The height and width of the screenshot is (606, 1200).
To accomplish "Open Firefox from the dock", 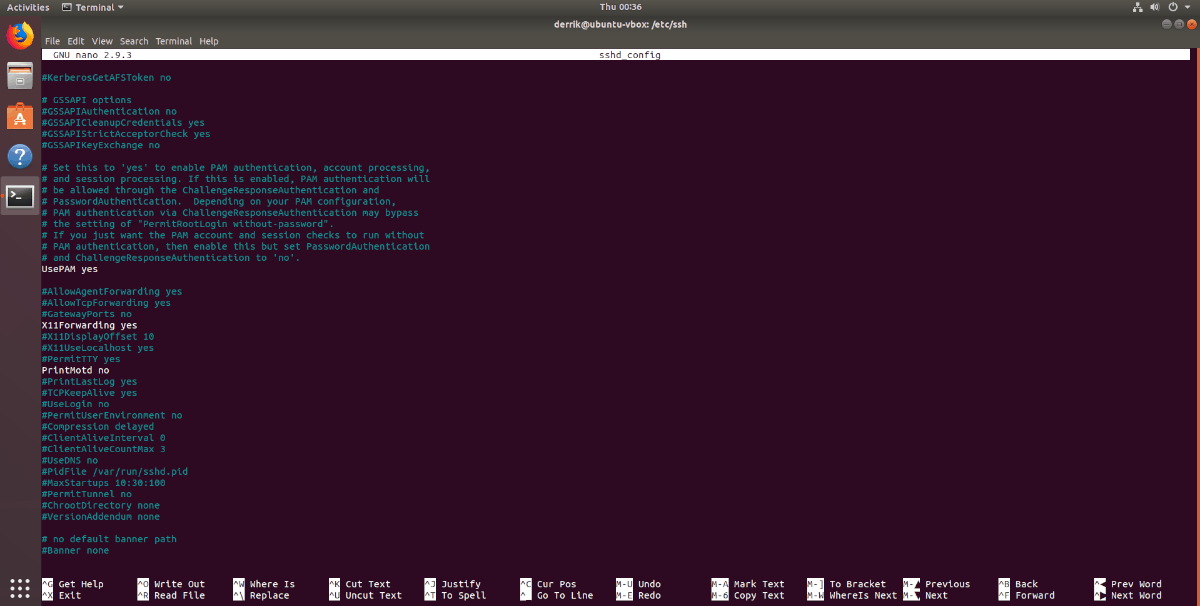I will coord(20,37).
